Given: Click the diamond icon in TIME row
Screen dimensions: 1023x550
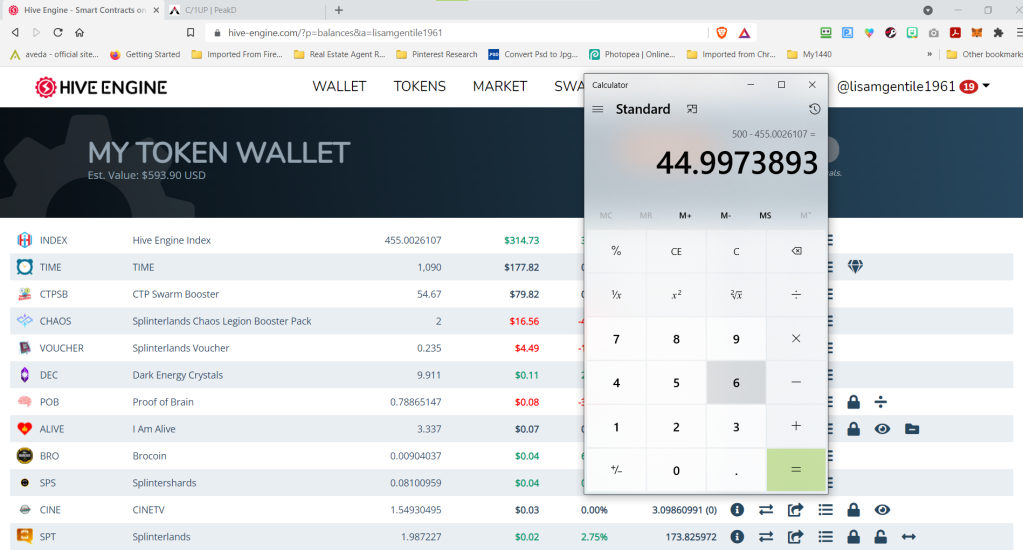Looking at the screenshot, I should pos(855,266).
